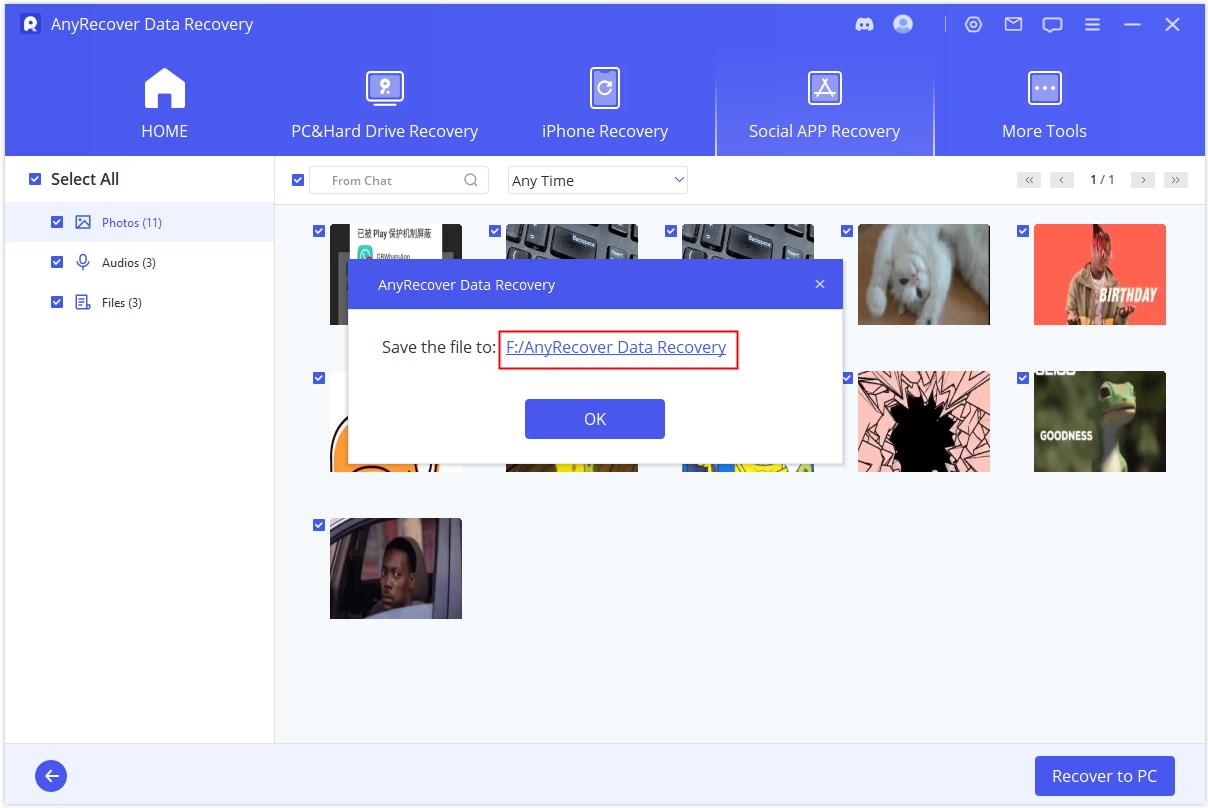Jump to the last page arrow
1208x808 pixels.
point(1175,180)
